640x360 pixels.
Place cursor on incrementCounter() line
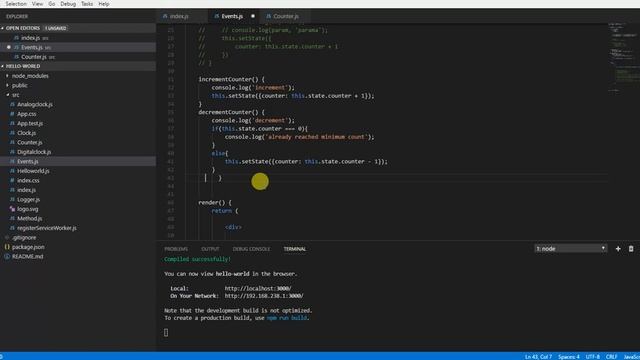(x=231, y=79)
